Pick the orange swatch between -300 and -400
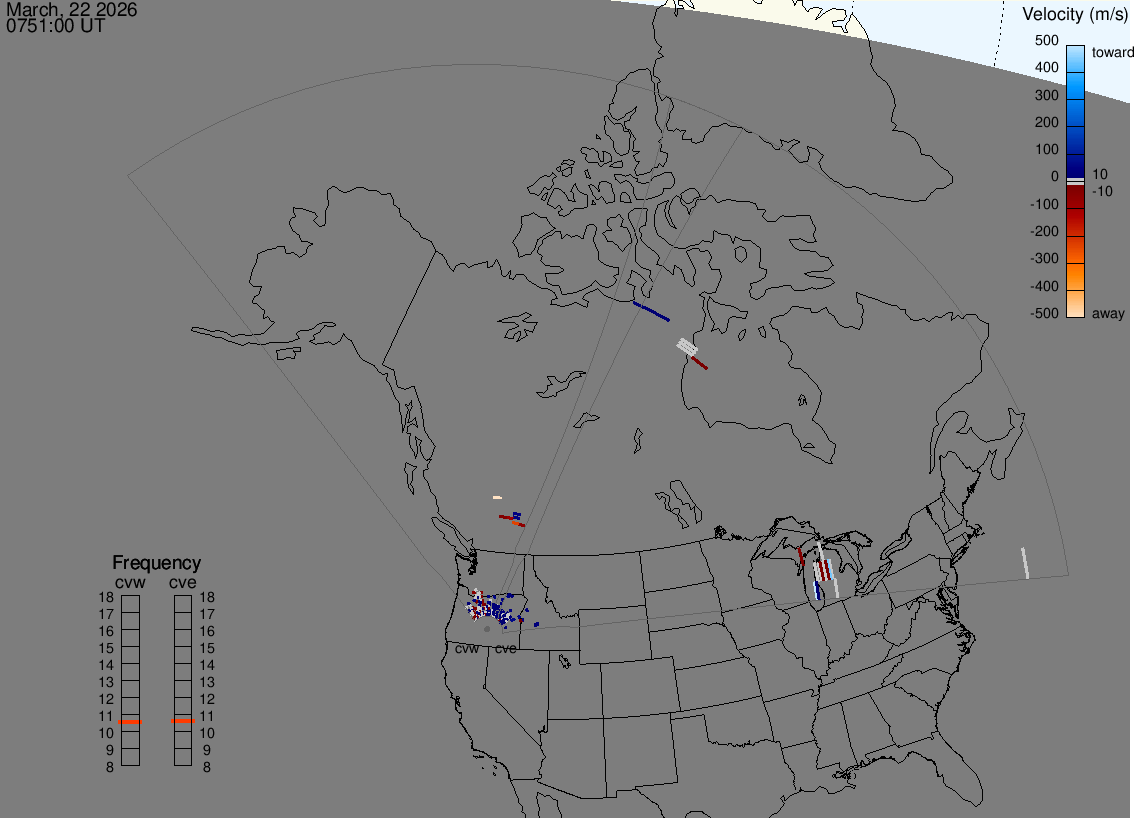 click(1075, 277)
